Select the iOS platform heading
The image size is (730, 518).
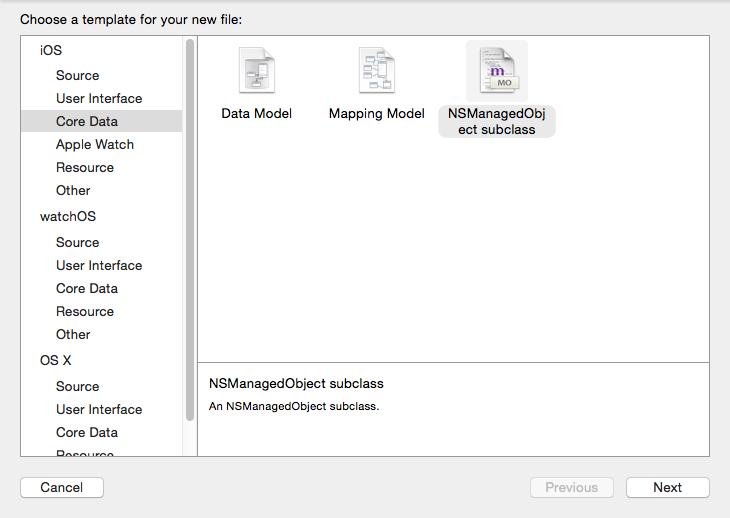(51, 50)
